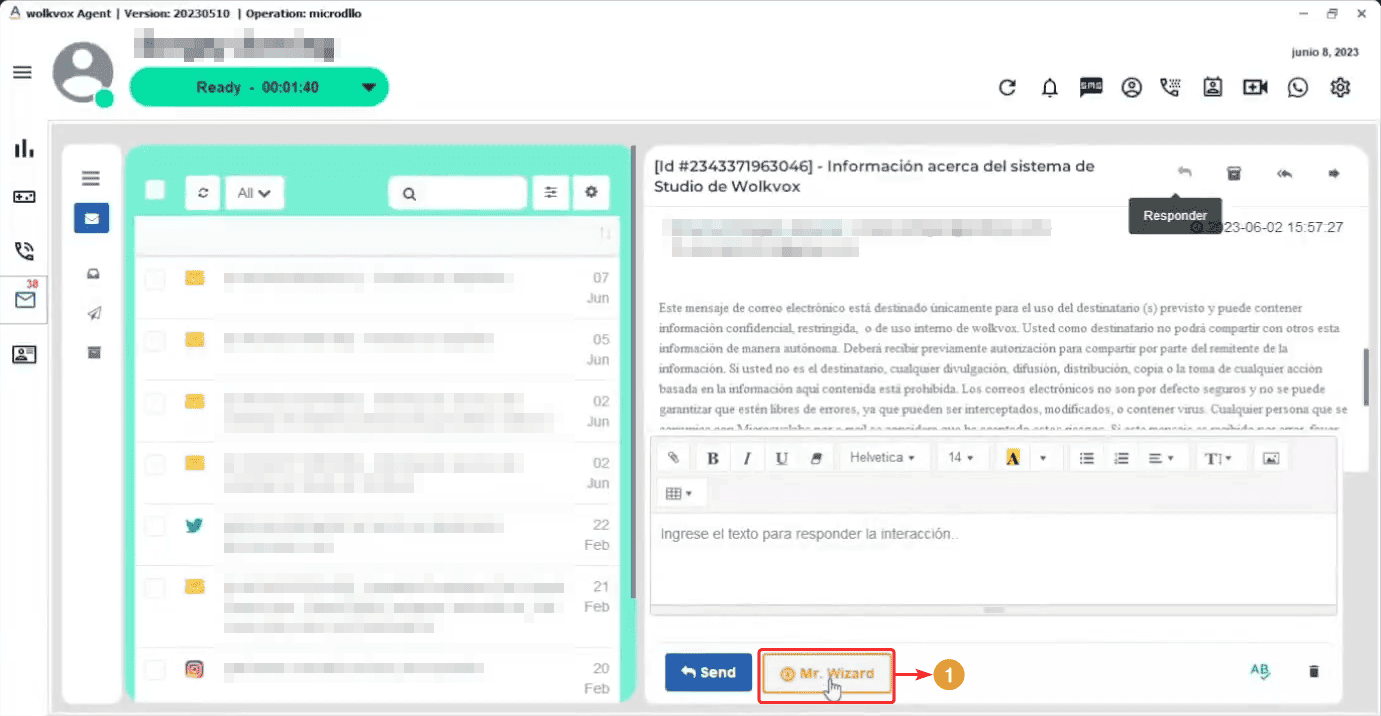The width and height of the screenshot is (1381, 716).
Task: Open the phone dial pad icon
Action: click(1170, 88)
